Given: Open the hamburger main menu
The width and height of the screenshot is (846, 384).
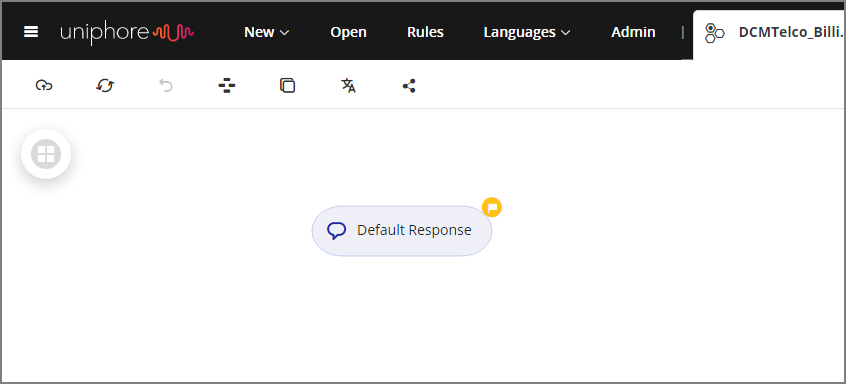Looking at the screenshot, I should (x=31, y=32).
